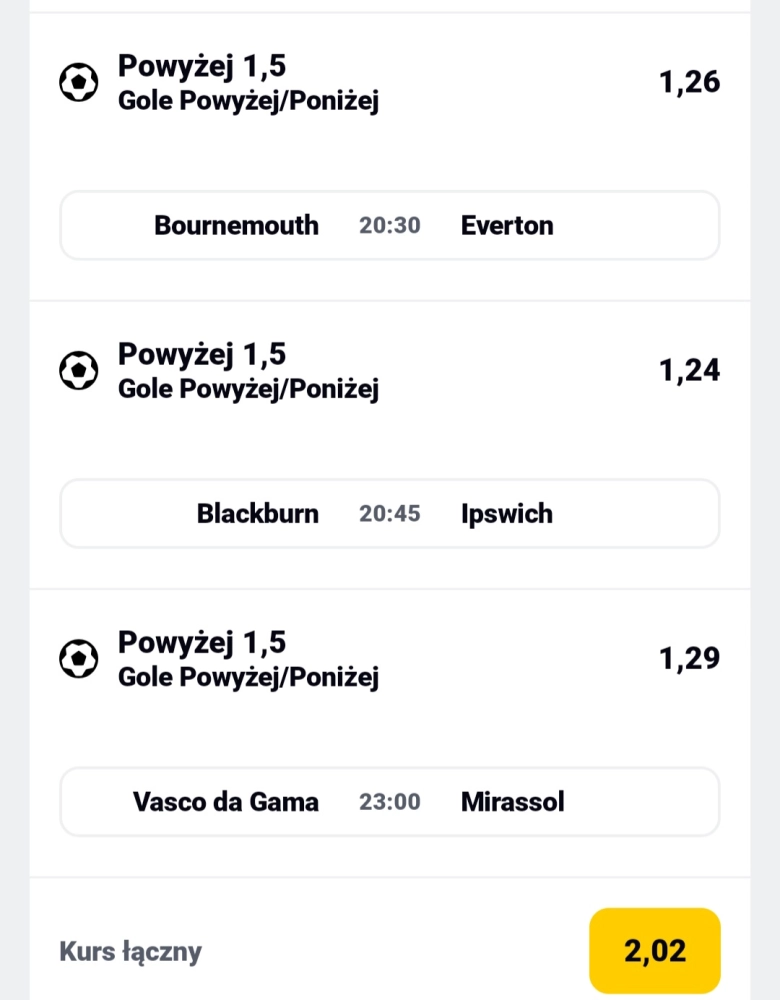Click the 23:00 kickoff time
780x1000 pixels.
tap(390, 802)
